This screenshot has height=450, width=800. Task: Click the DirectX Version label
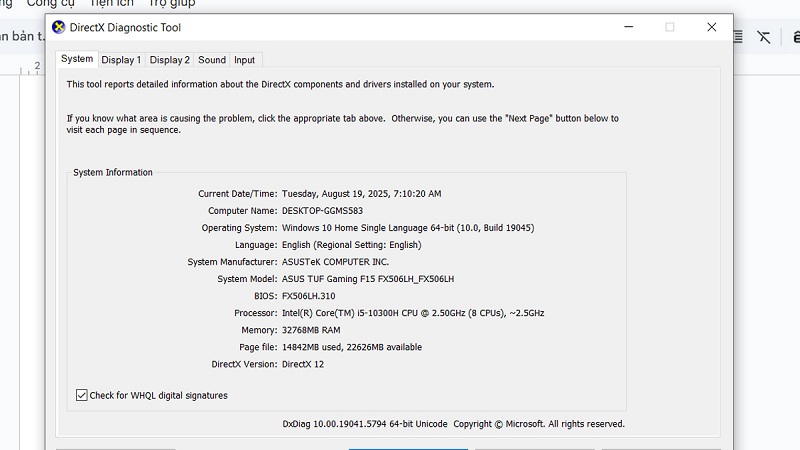tap(244, 364)
